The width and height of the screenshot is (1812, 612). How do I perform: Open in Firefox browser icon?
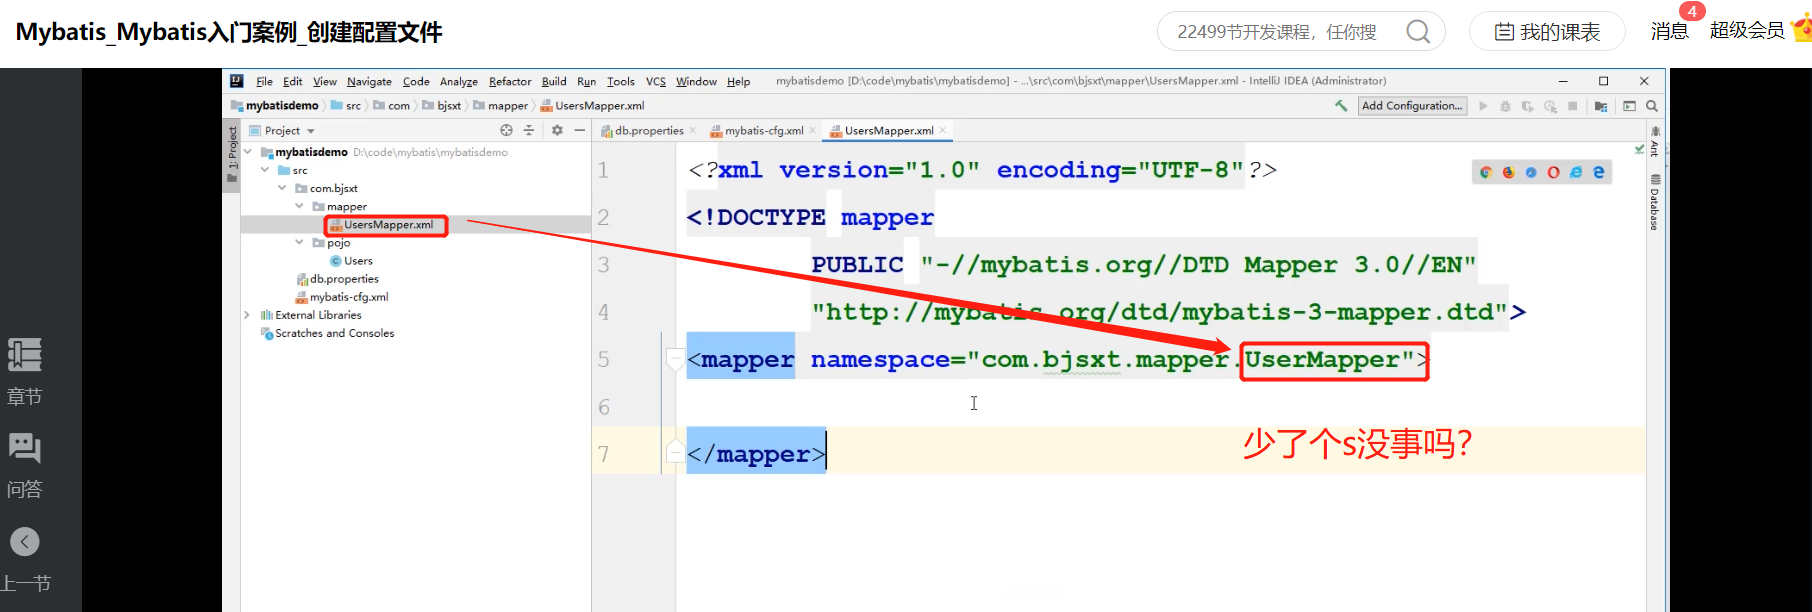[x=1508, y=172]
